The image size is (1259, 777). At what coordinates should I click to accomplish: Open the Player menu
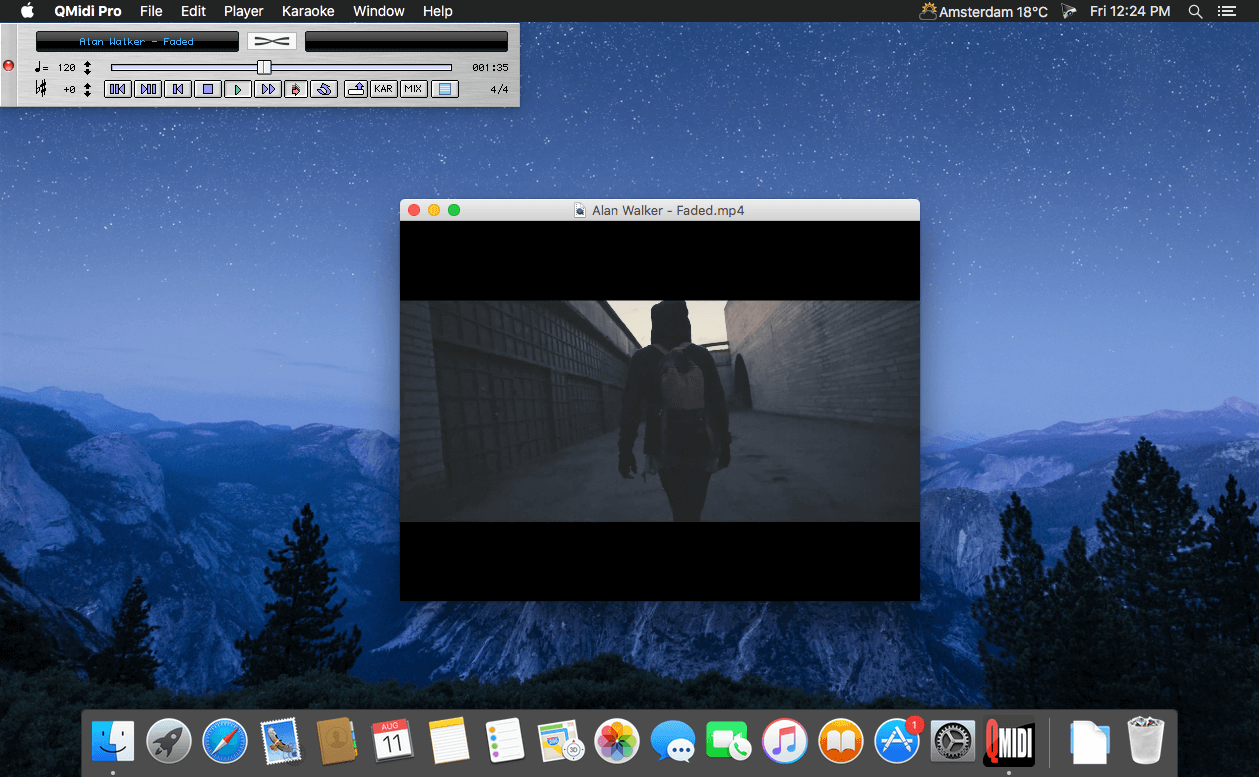click(x=244, y=11)
